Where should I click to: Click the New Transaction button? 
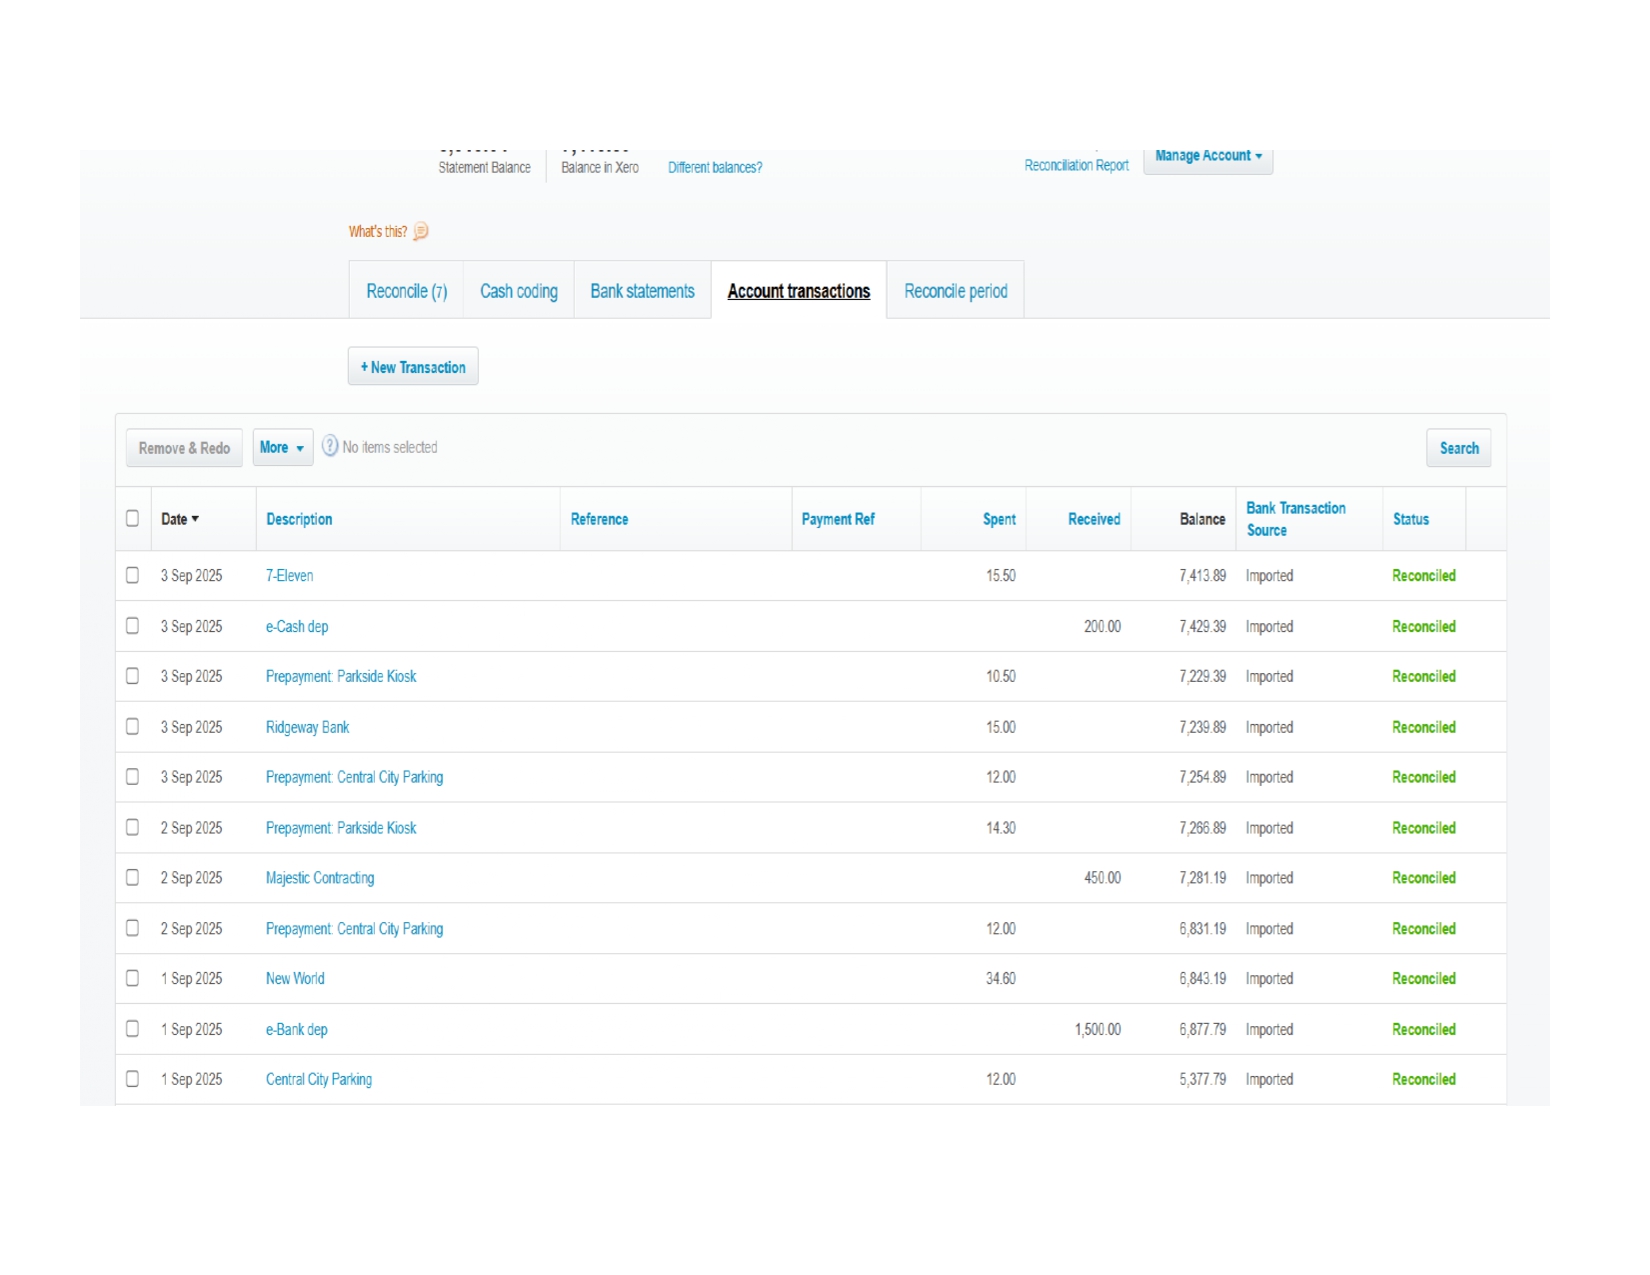click(x=413, y=367)
